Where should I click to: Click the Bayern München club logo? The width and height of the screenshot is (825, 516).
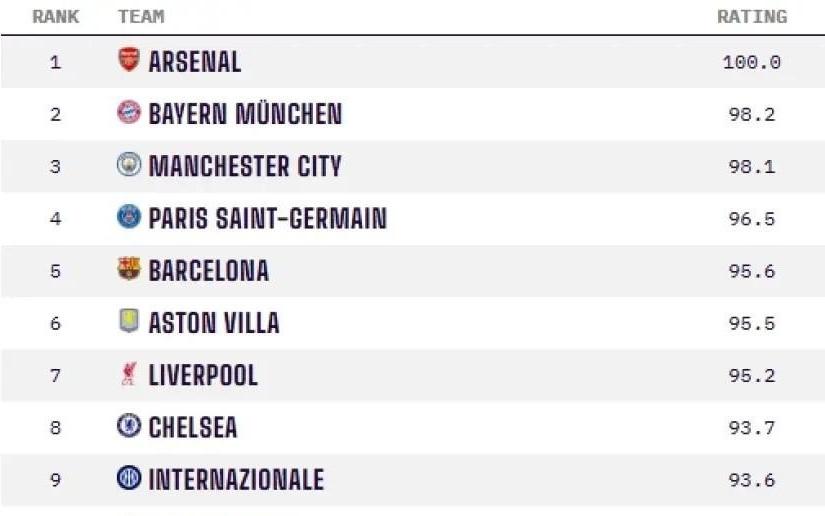129,113
